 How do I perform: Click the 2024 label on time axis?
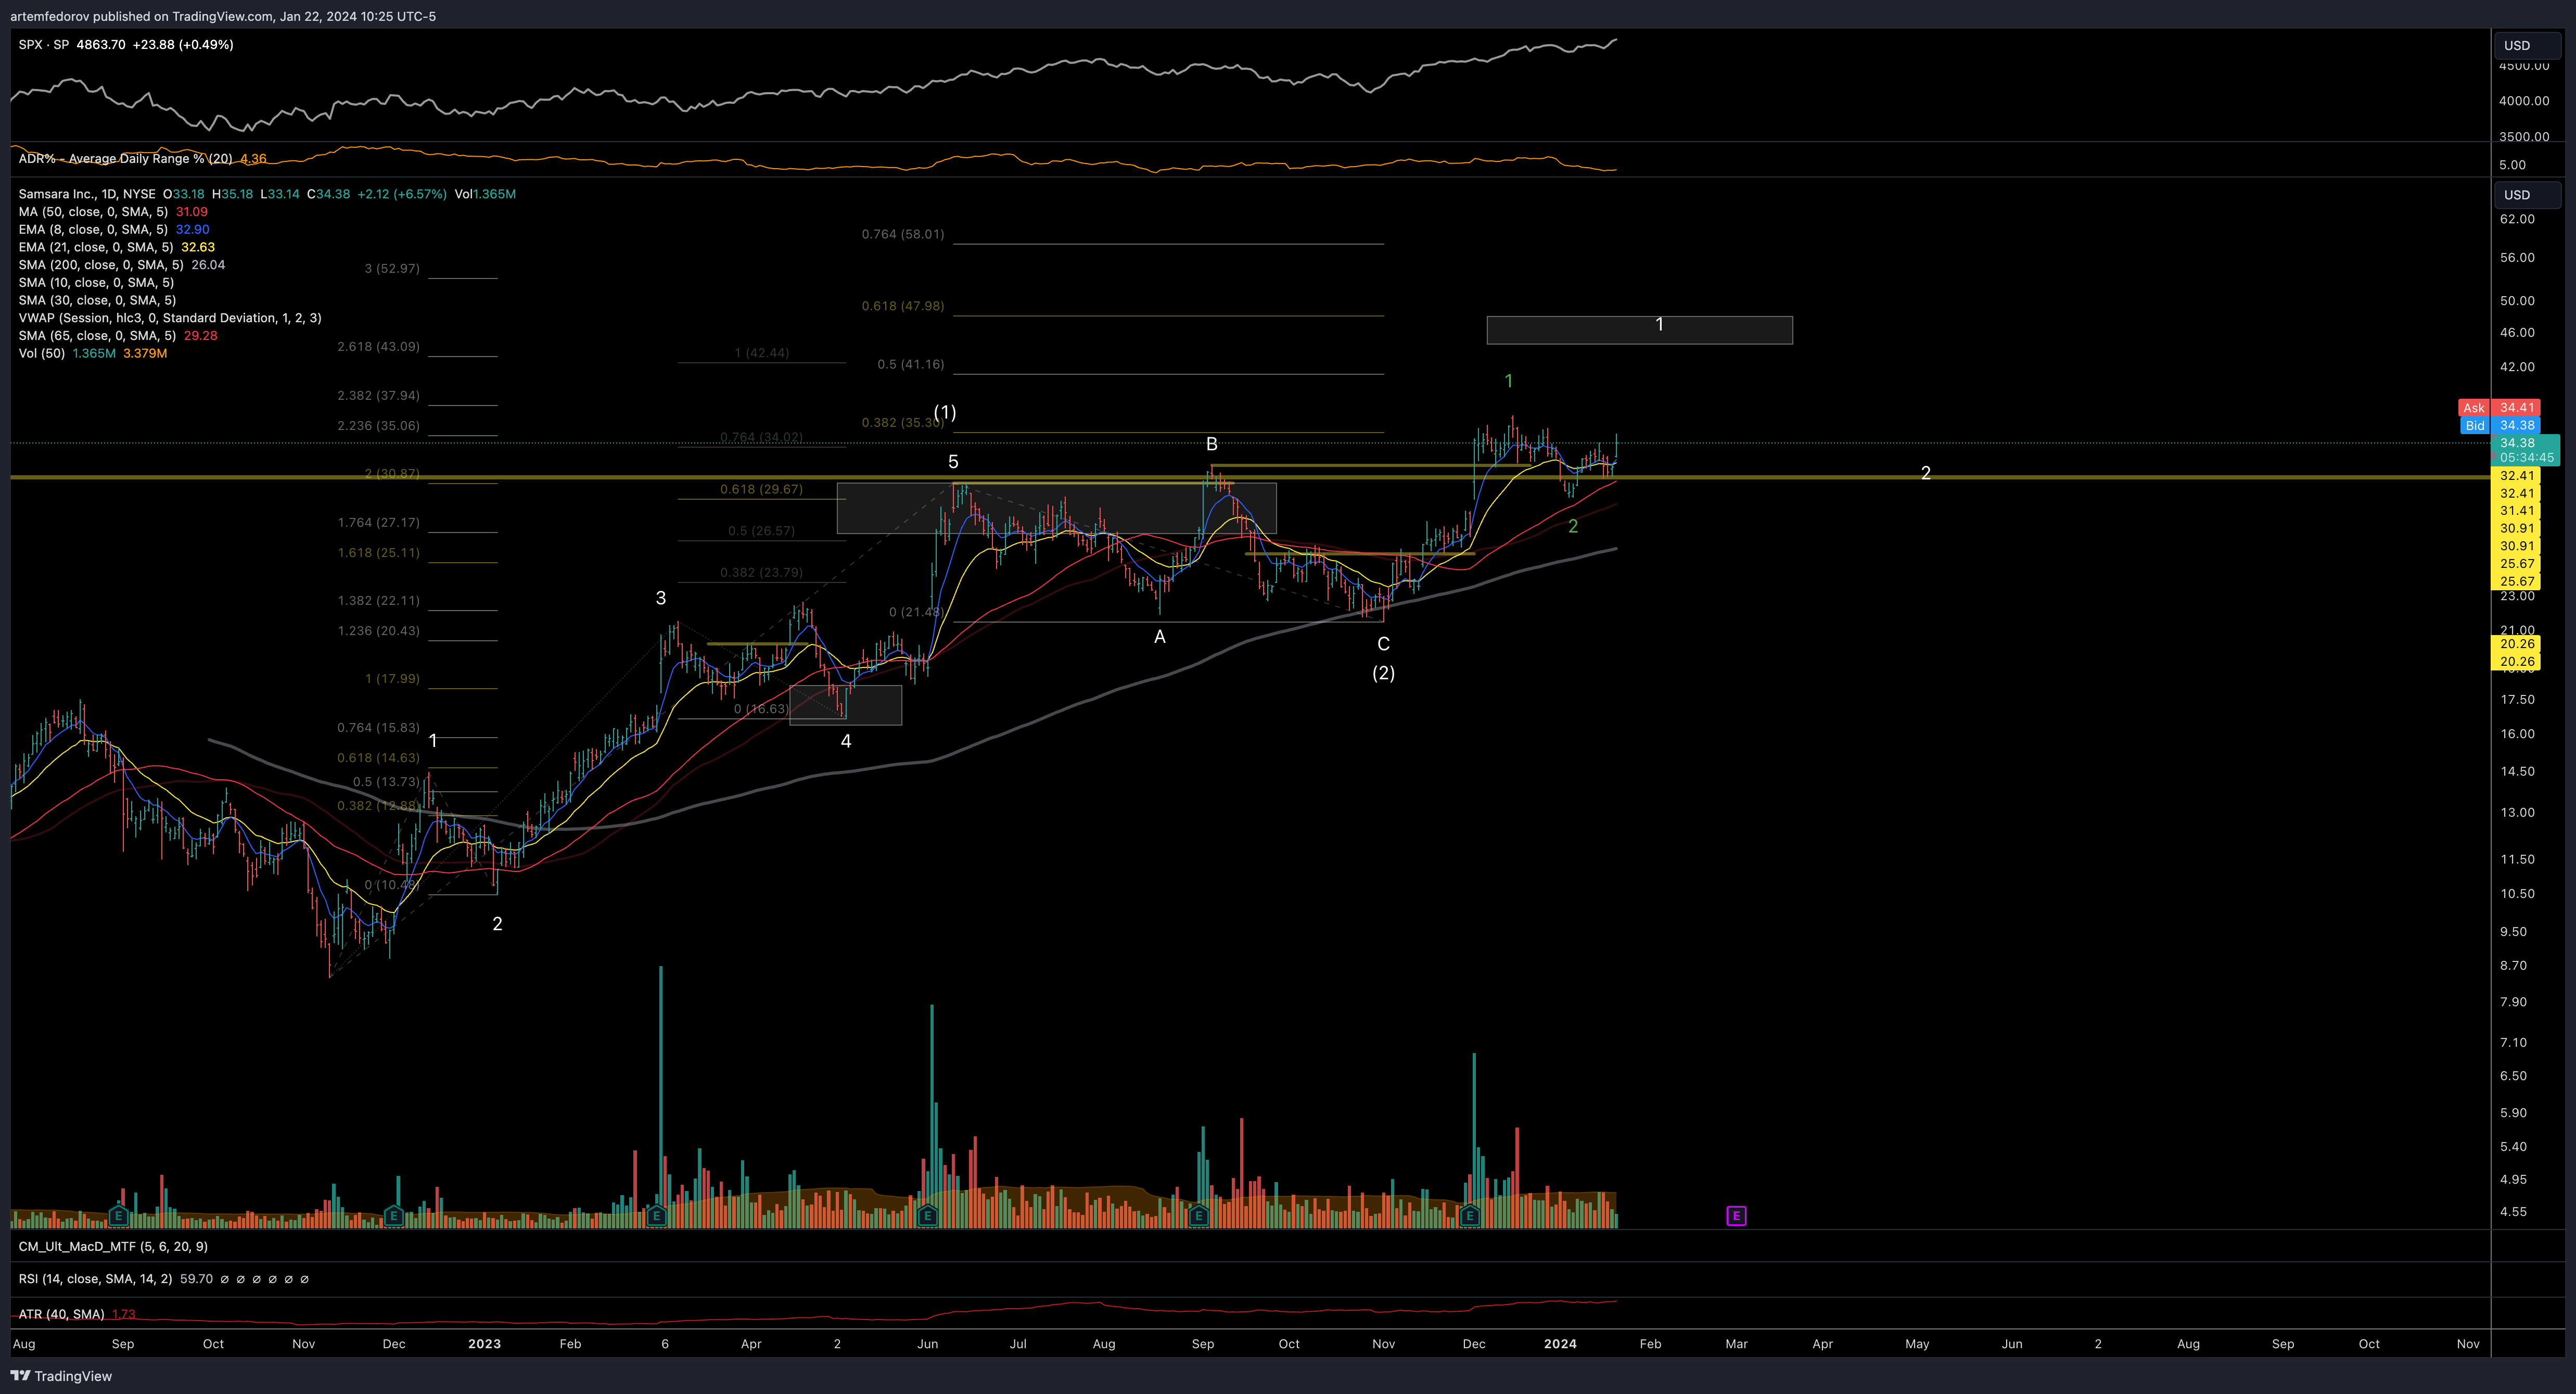[x=1560, y=1344]
